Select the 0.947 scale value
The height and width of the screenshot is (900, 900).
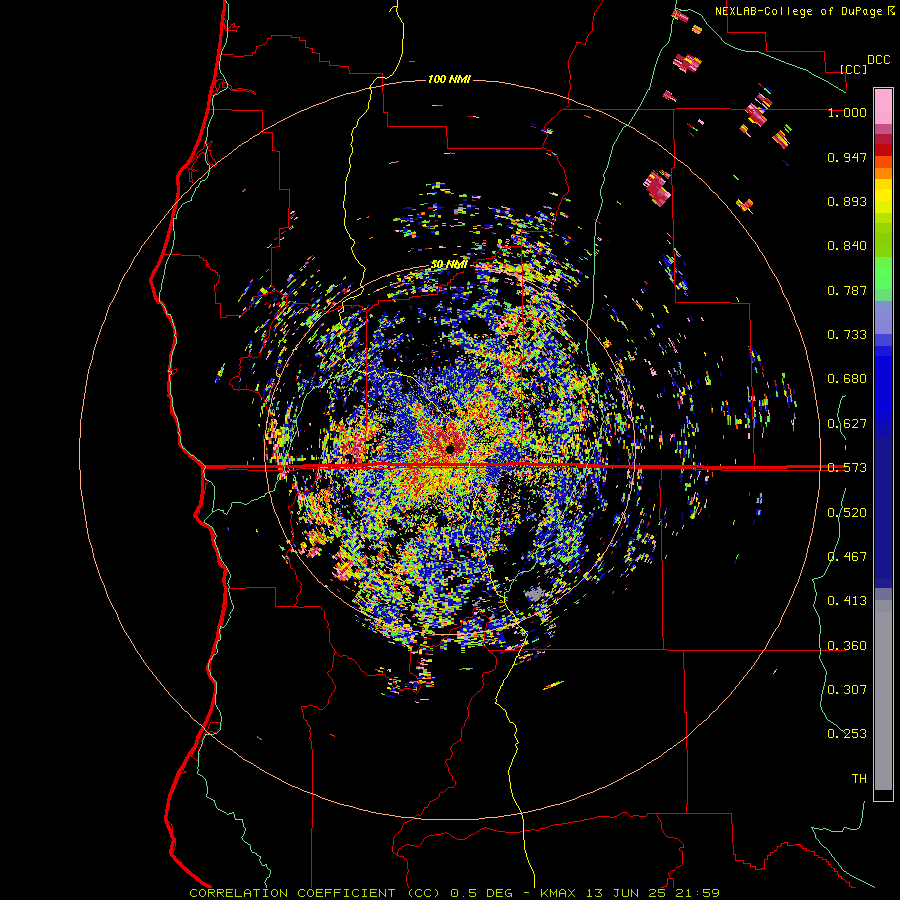847,157
